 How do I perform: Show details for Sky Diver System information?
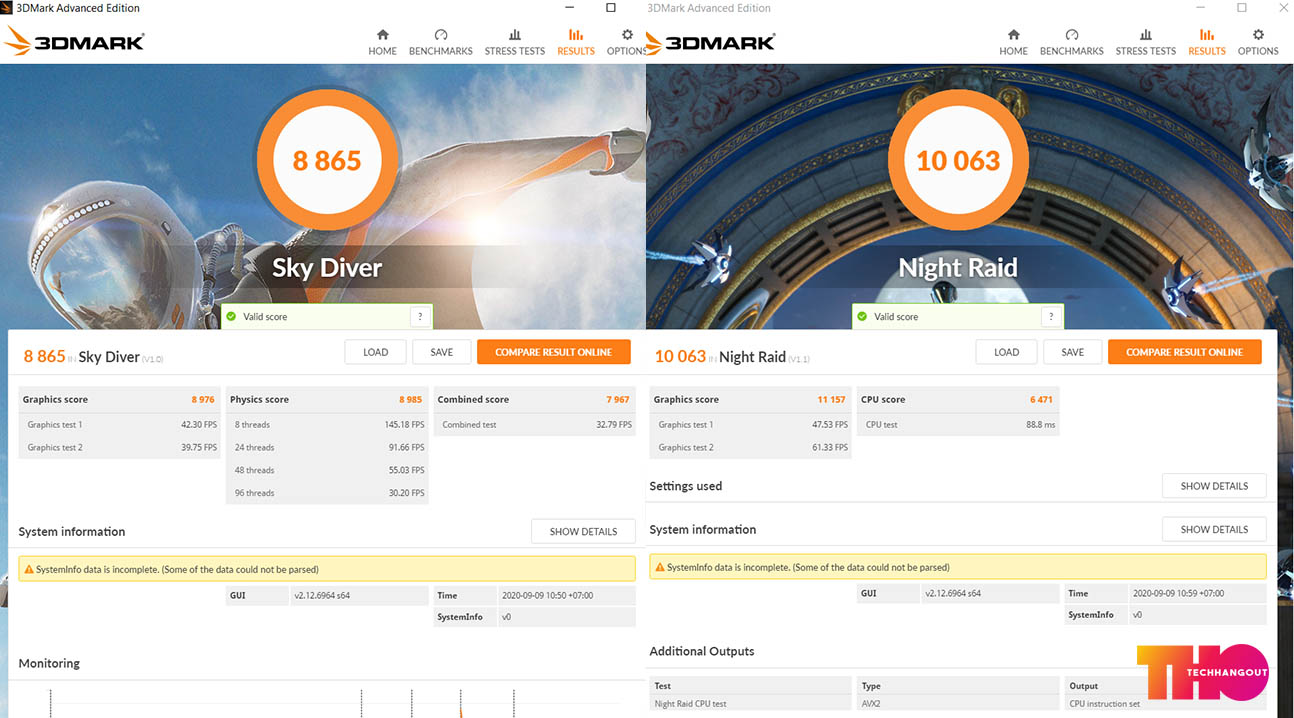click(584, 531)
